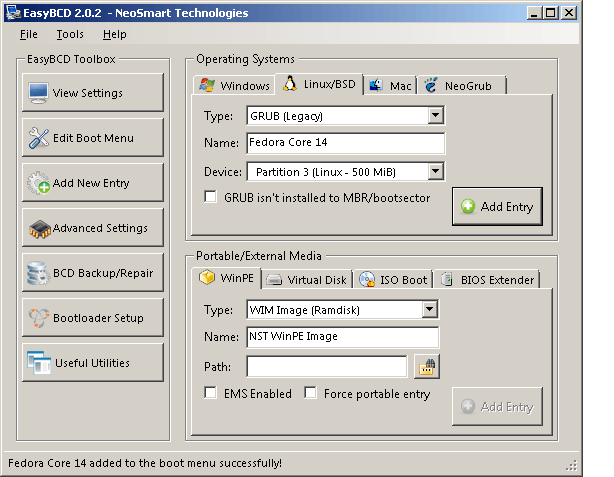Open the GRUB (Legacy) type dropdown arrow
Screen dimensions: 614x477
(435, 116)
